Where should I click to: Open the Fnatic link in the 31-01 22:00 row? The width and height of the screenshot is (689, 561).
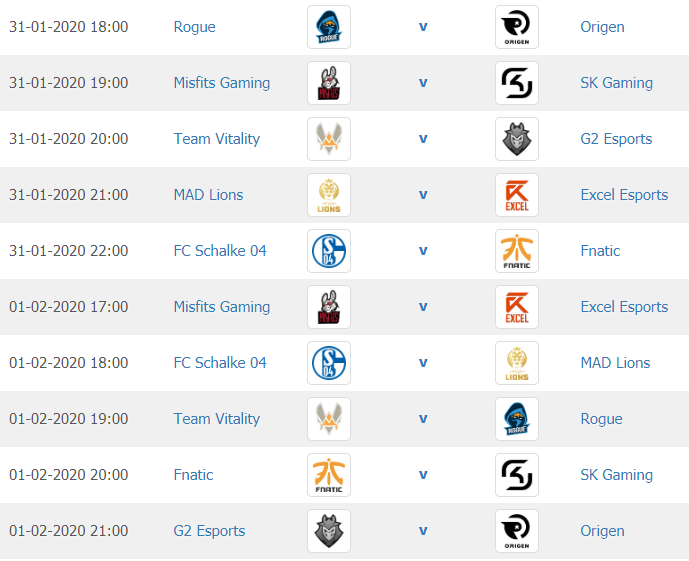pyautogui.click(x=600, y=251)
